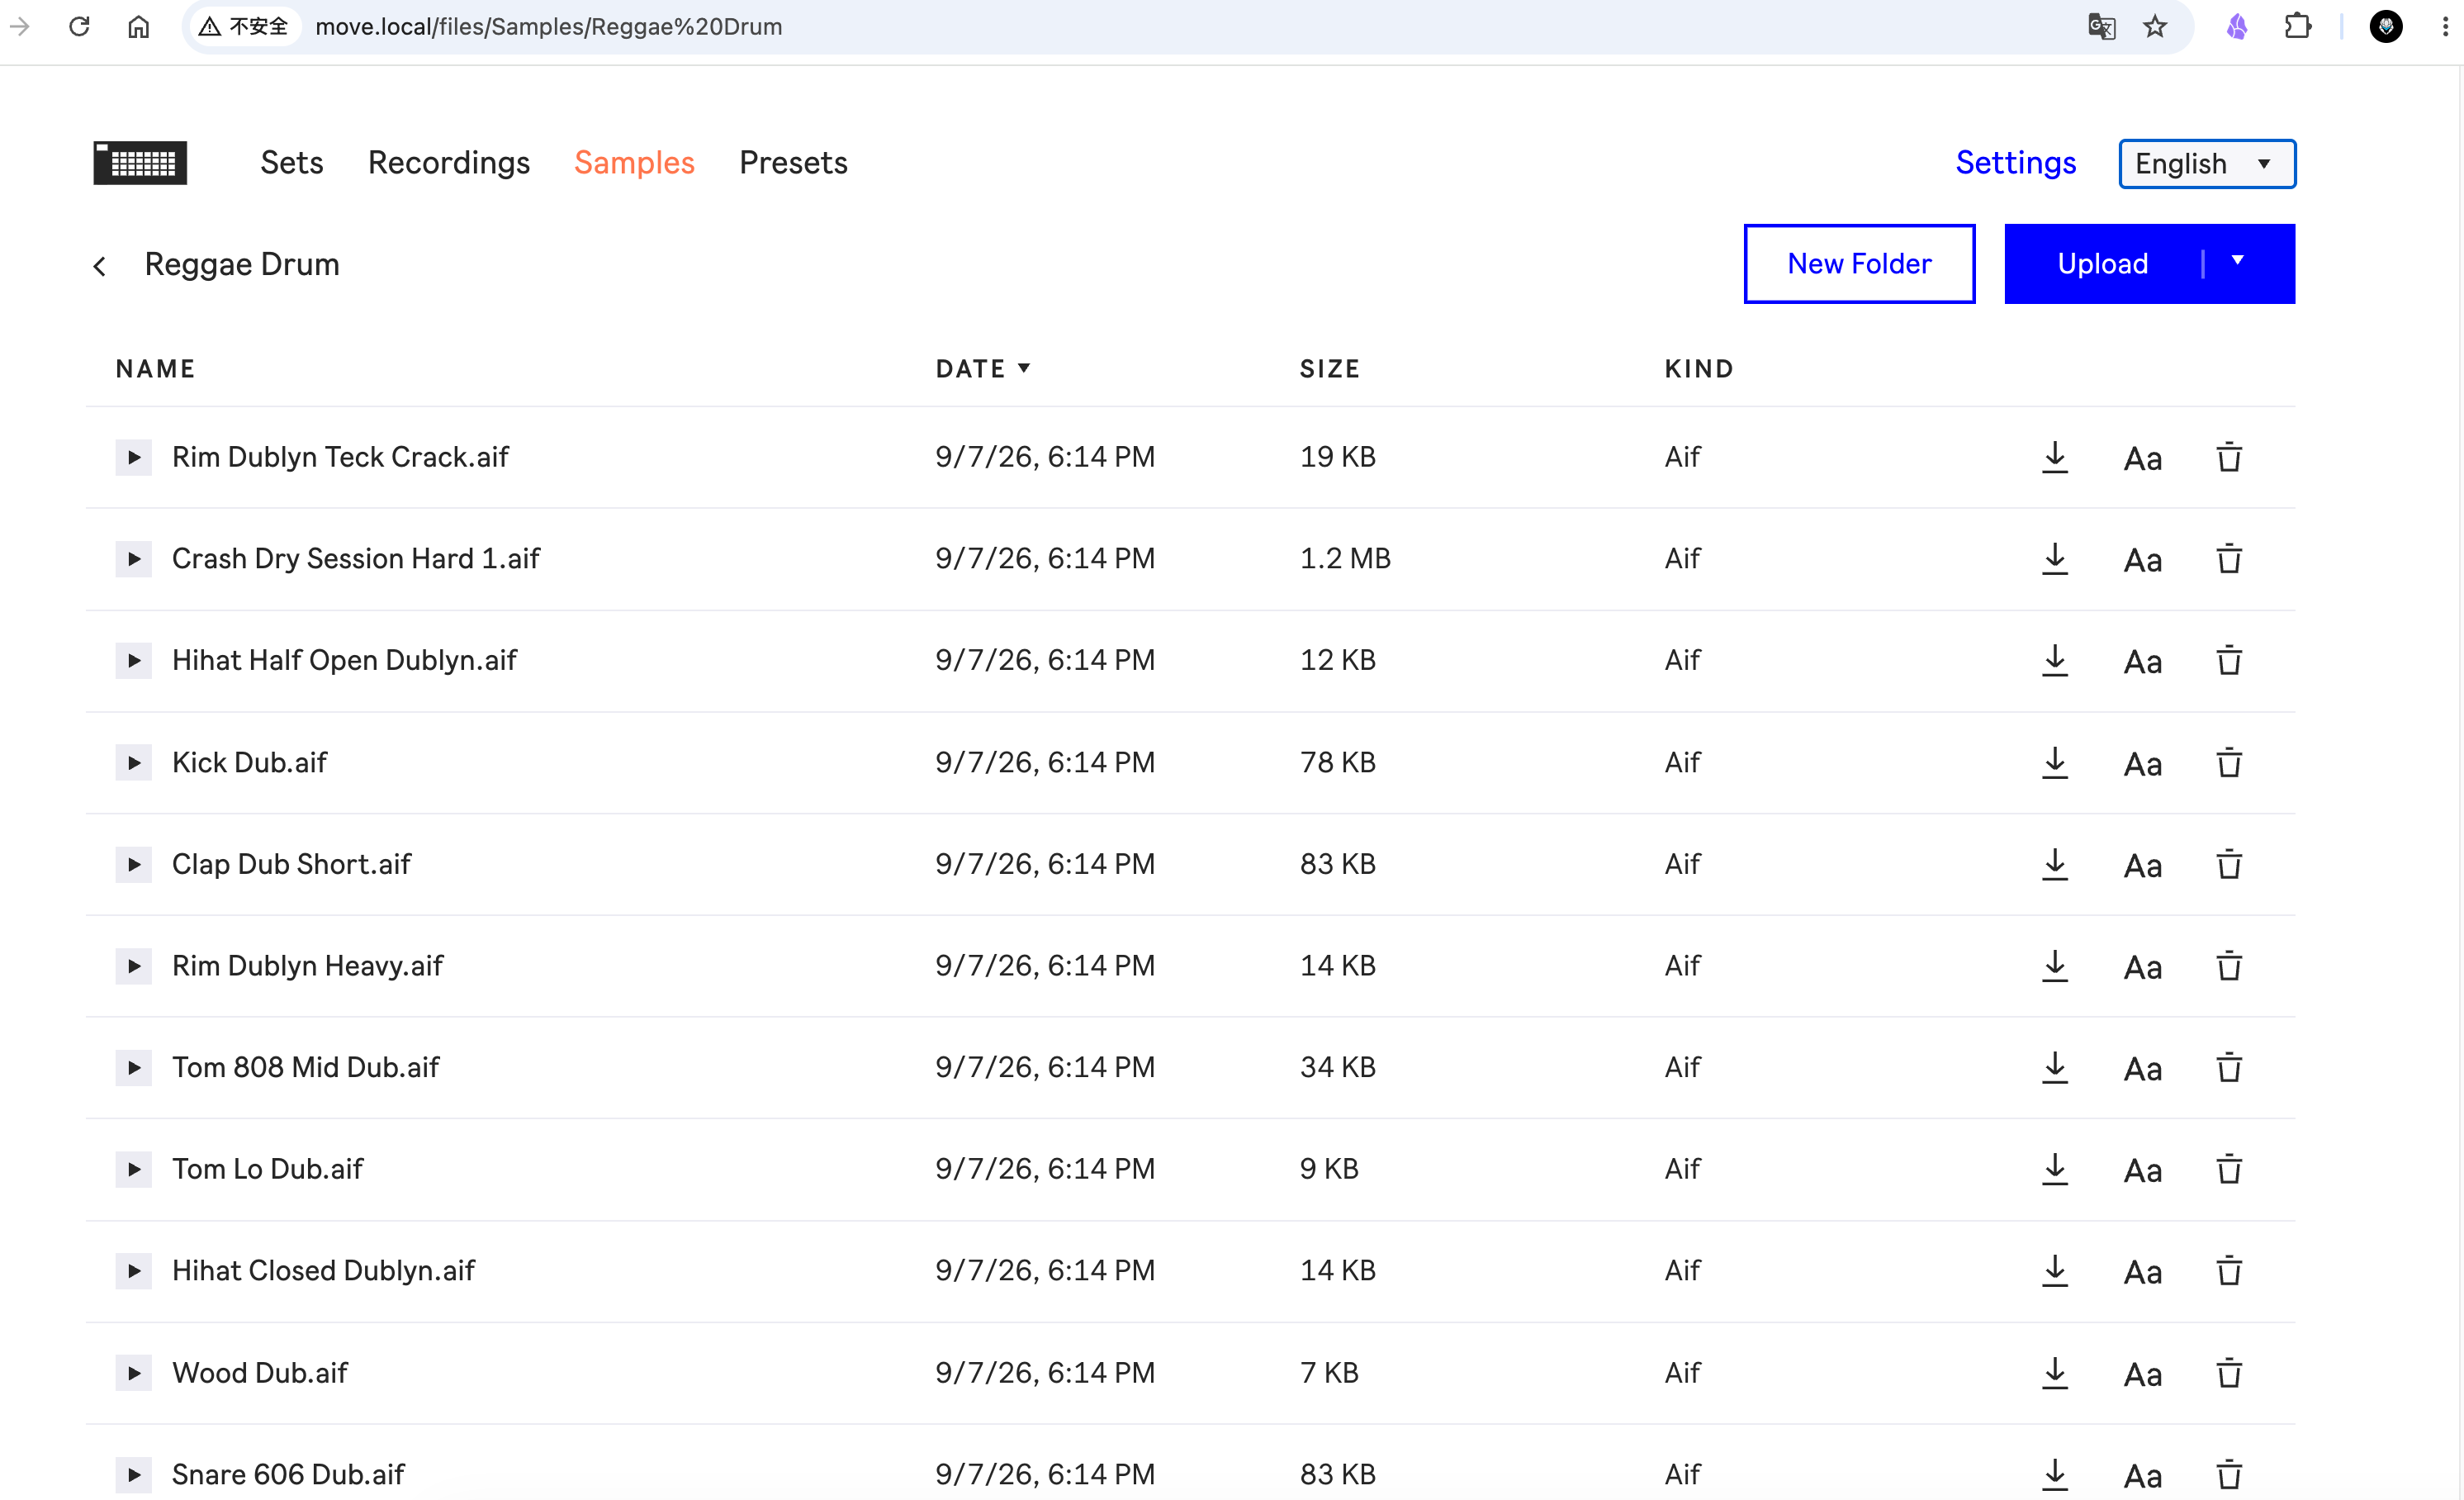Open the Recordings tab

click(449, 163)
